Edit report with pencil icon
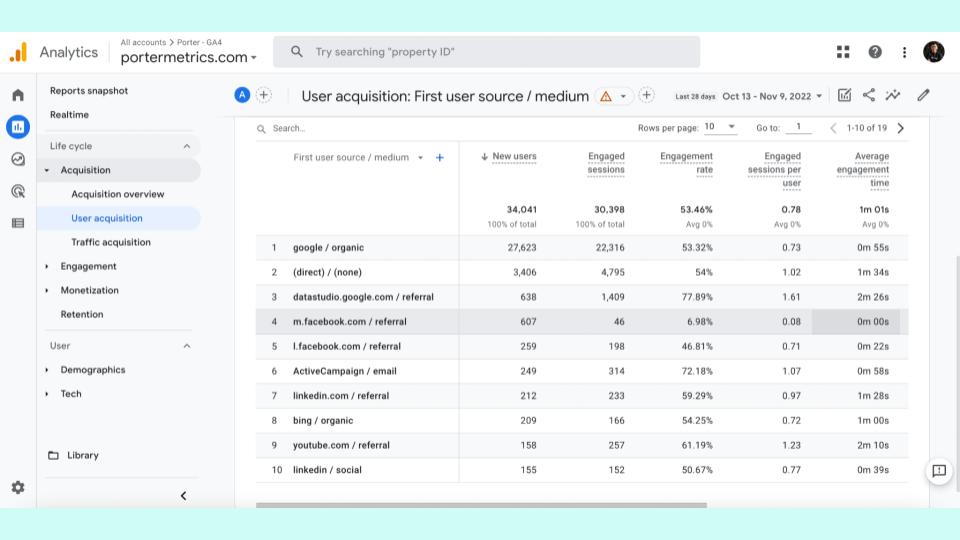Screen dimensions: 960x540 coord(923,95)
